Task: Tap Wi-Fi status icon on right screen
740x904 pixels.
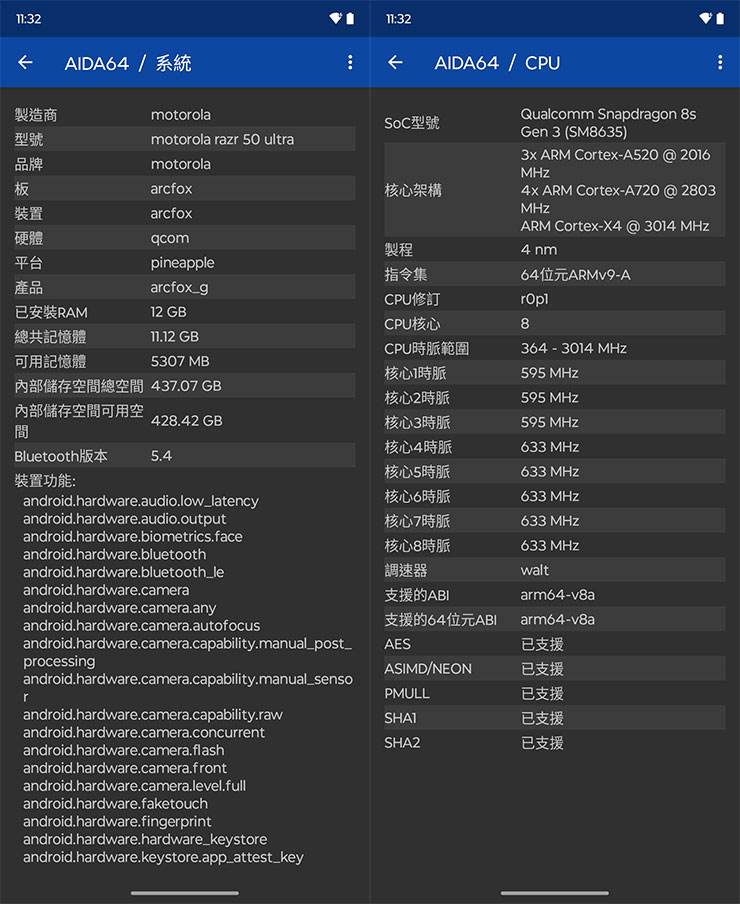Action: pyautogui.click(x=705, y=18)
